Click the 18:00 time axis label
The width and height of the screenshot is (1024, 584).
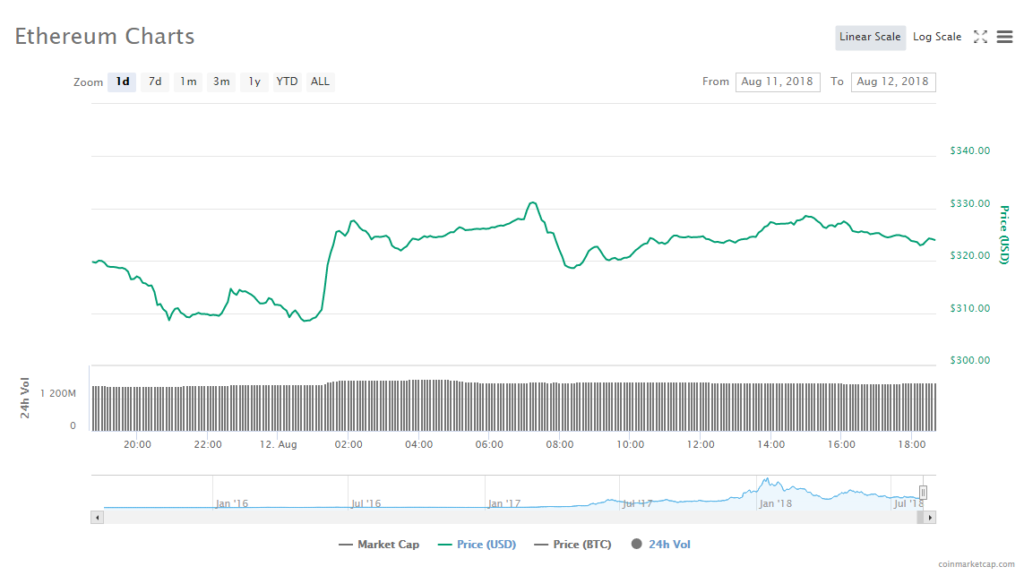point(912,445)
